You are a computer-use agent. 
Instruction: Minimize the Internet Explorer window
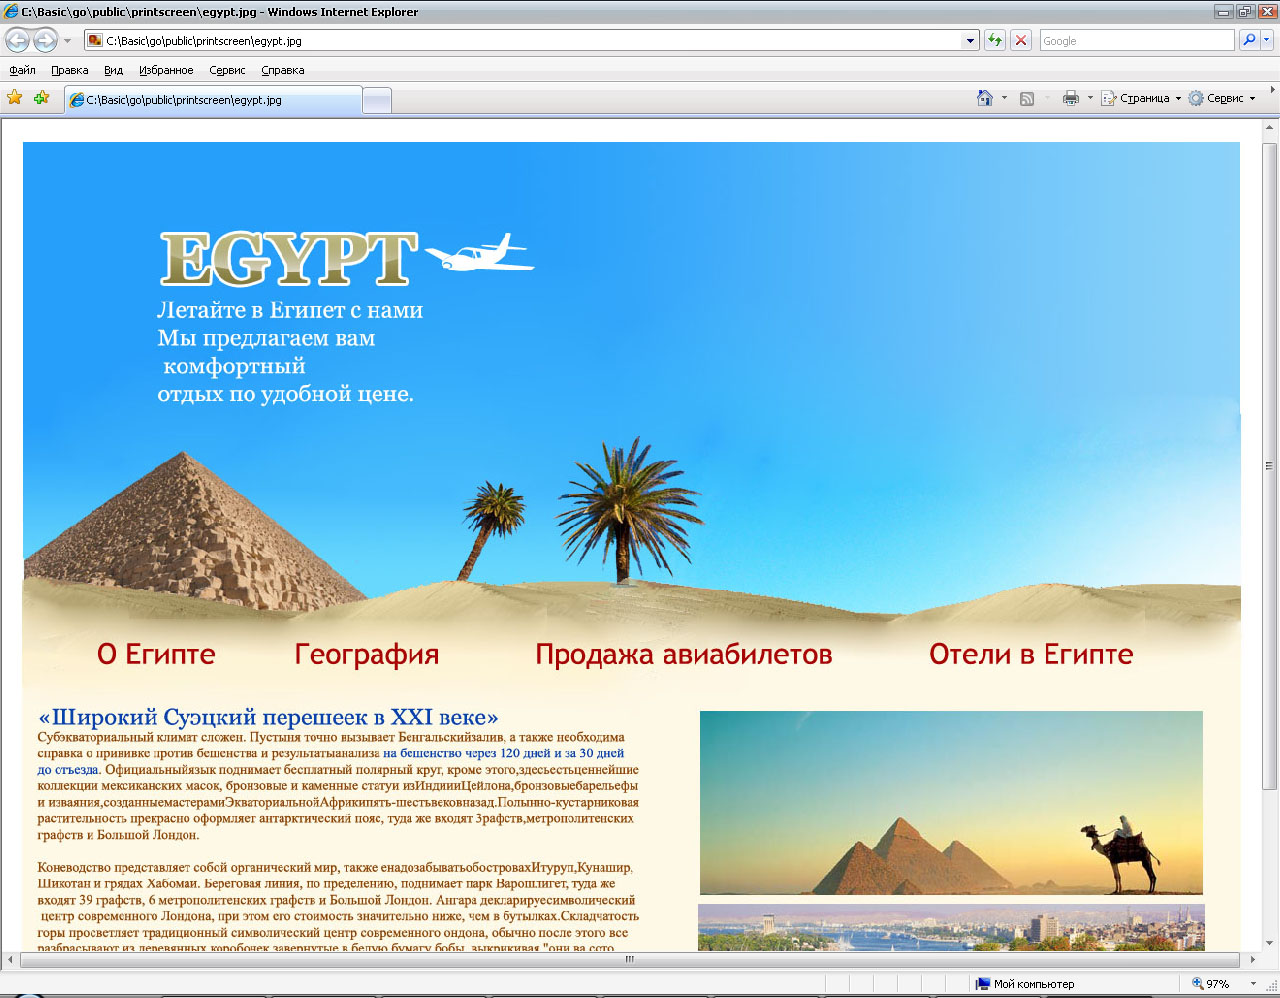pos(1224,12)
